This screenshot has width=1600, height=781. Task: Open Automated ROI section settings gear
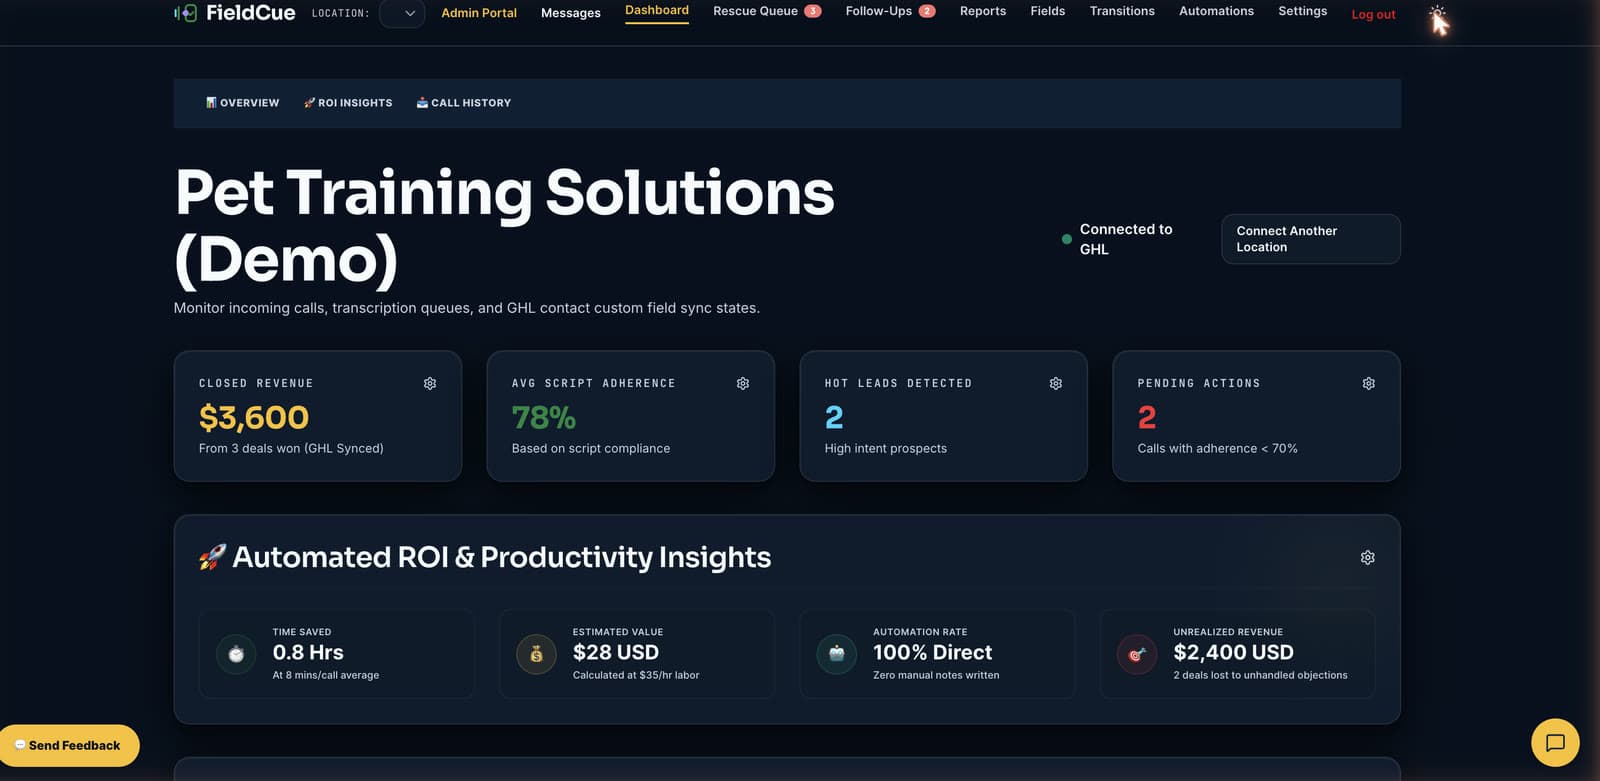(x=1368, y=558)
